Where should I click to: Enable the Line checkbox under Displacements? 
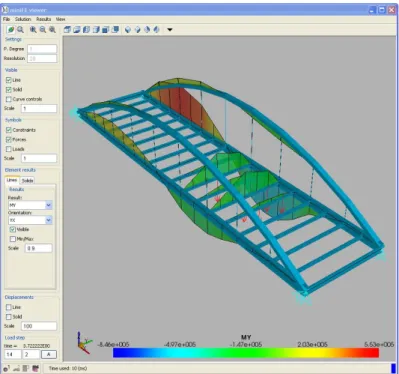[x=9, y=307]
